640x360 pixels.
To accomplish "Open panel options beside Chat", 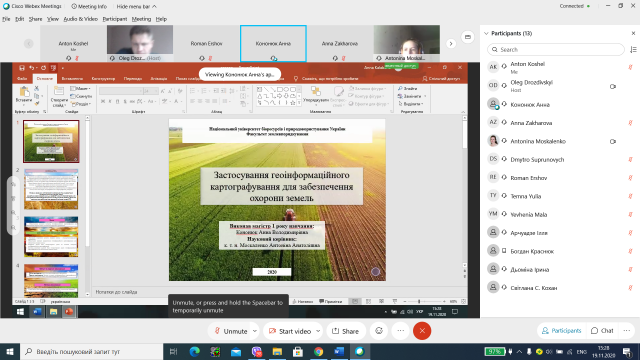I will click(627, 331).
